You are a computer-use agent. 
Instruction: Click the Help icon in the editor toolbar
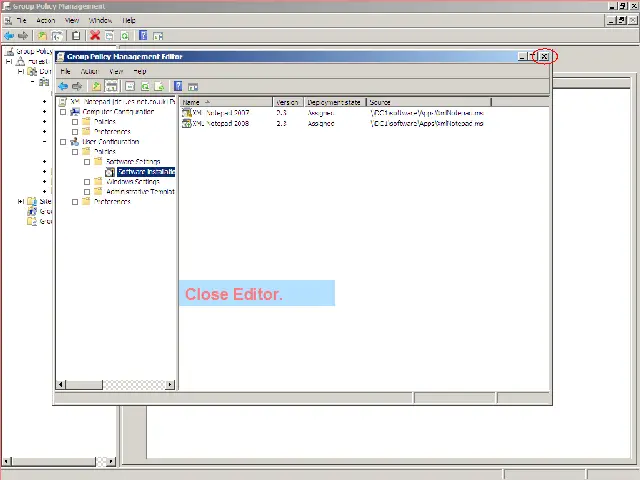coord(178,87)
